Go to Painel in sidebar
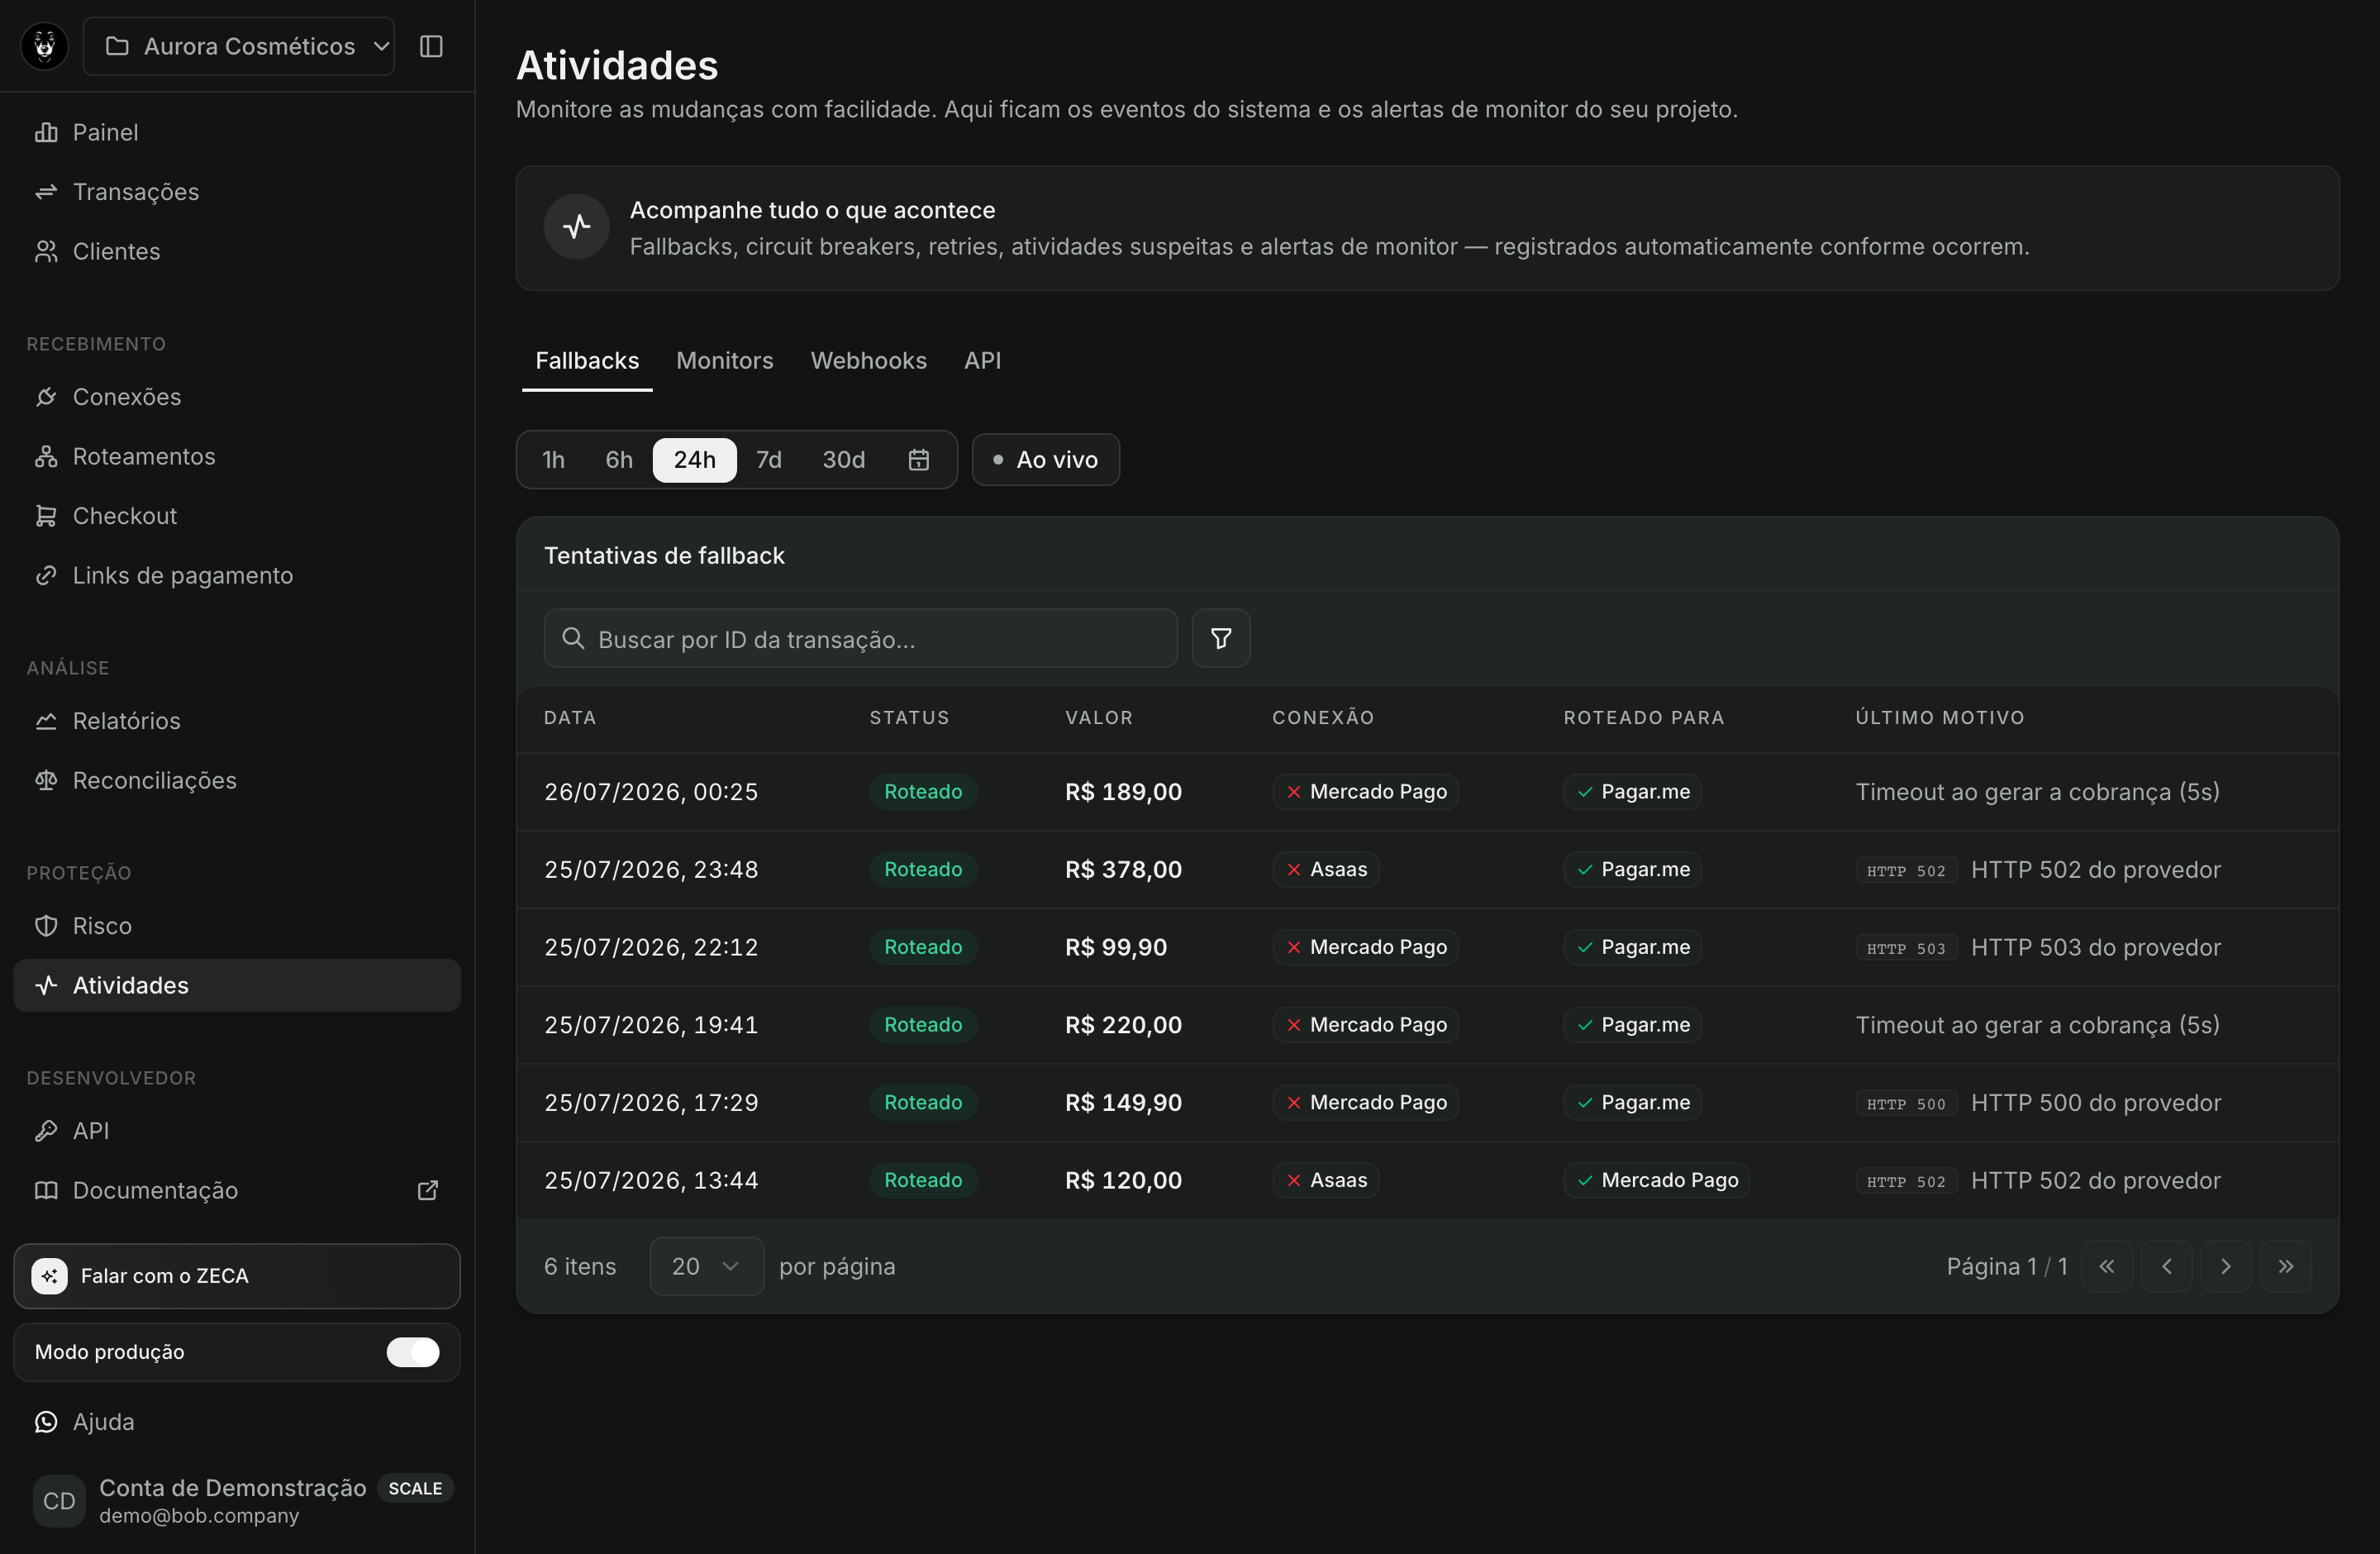Screen dimensions: 2380x1554 [x=237, y=132]
